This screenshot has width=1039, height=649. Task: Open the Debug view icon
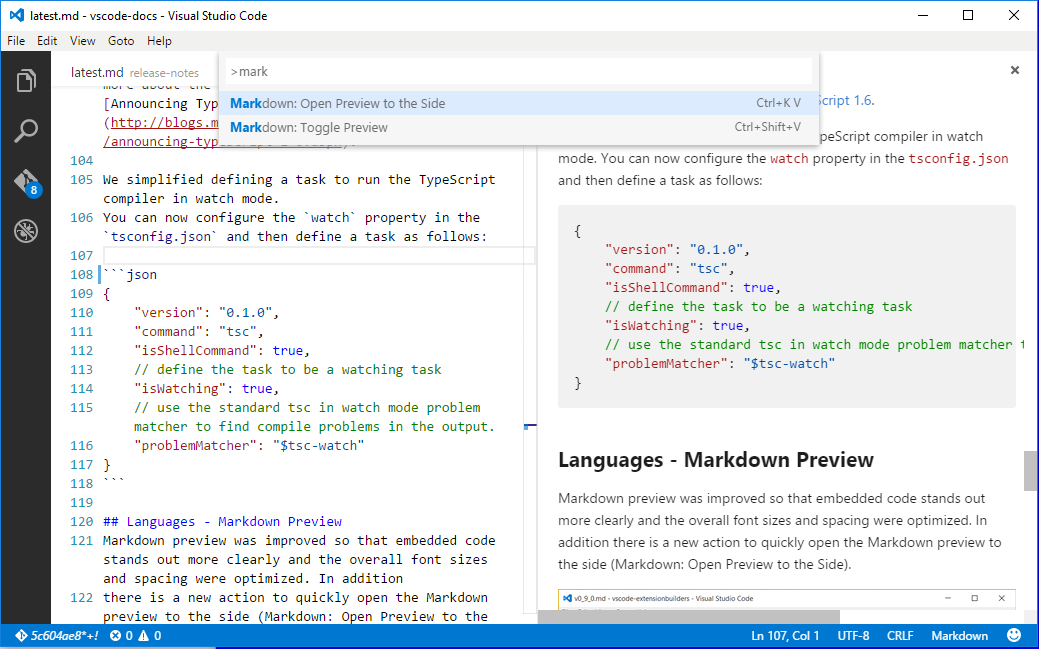tap(26, 231)
